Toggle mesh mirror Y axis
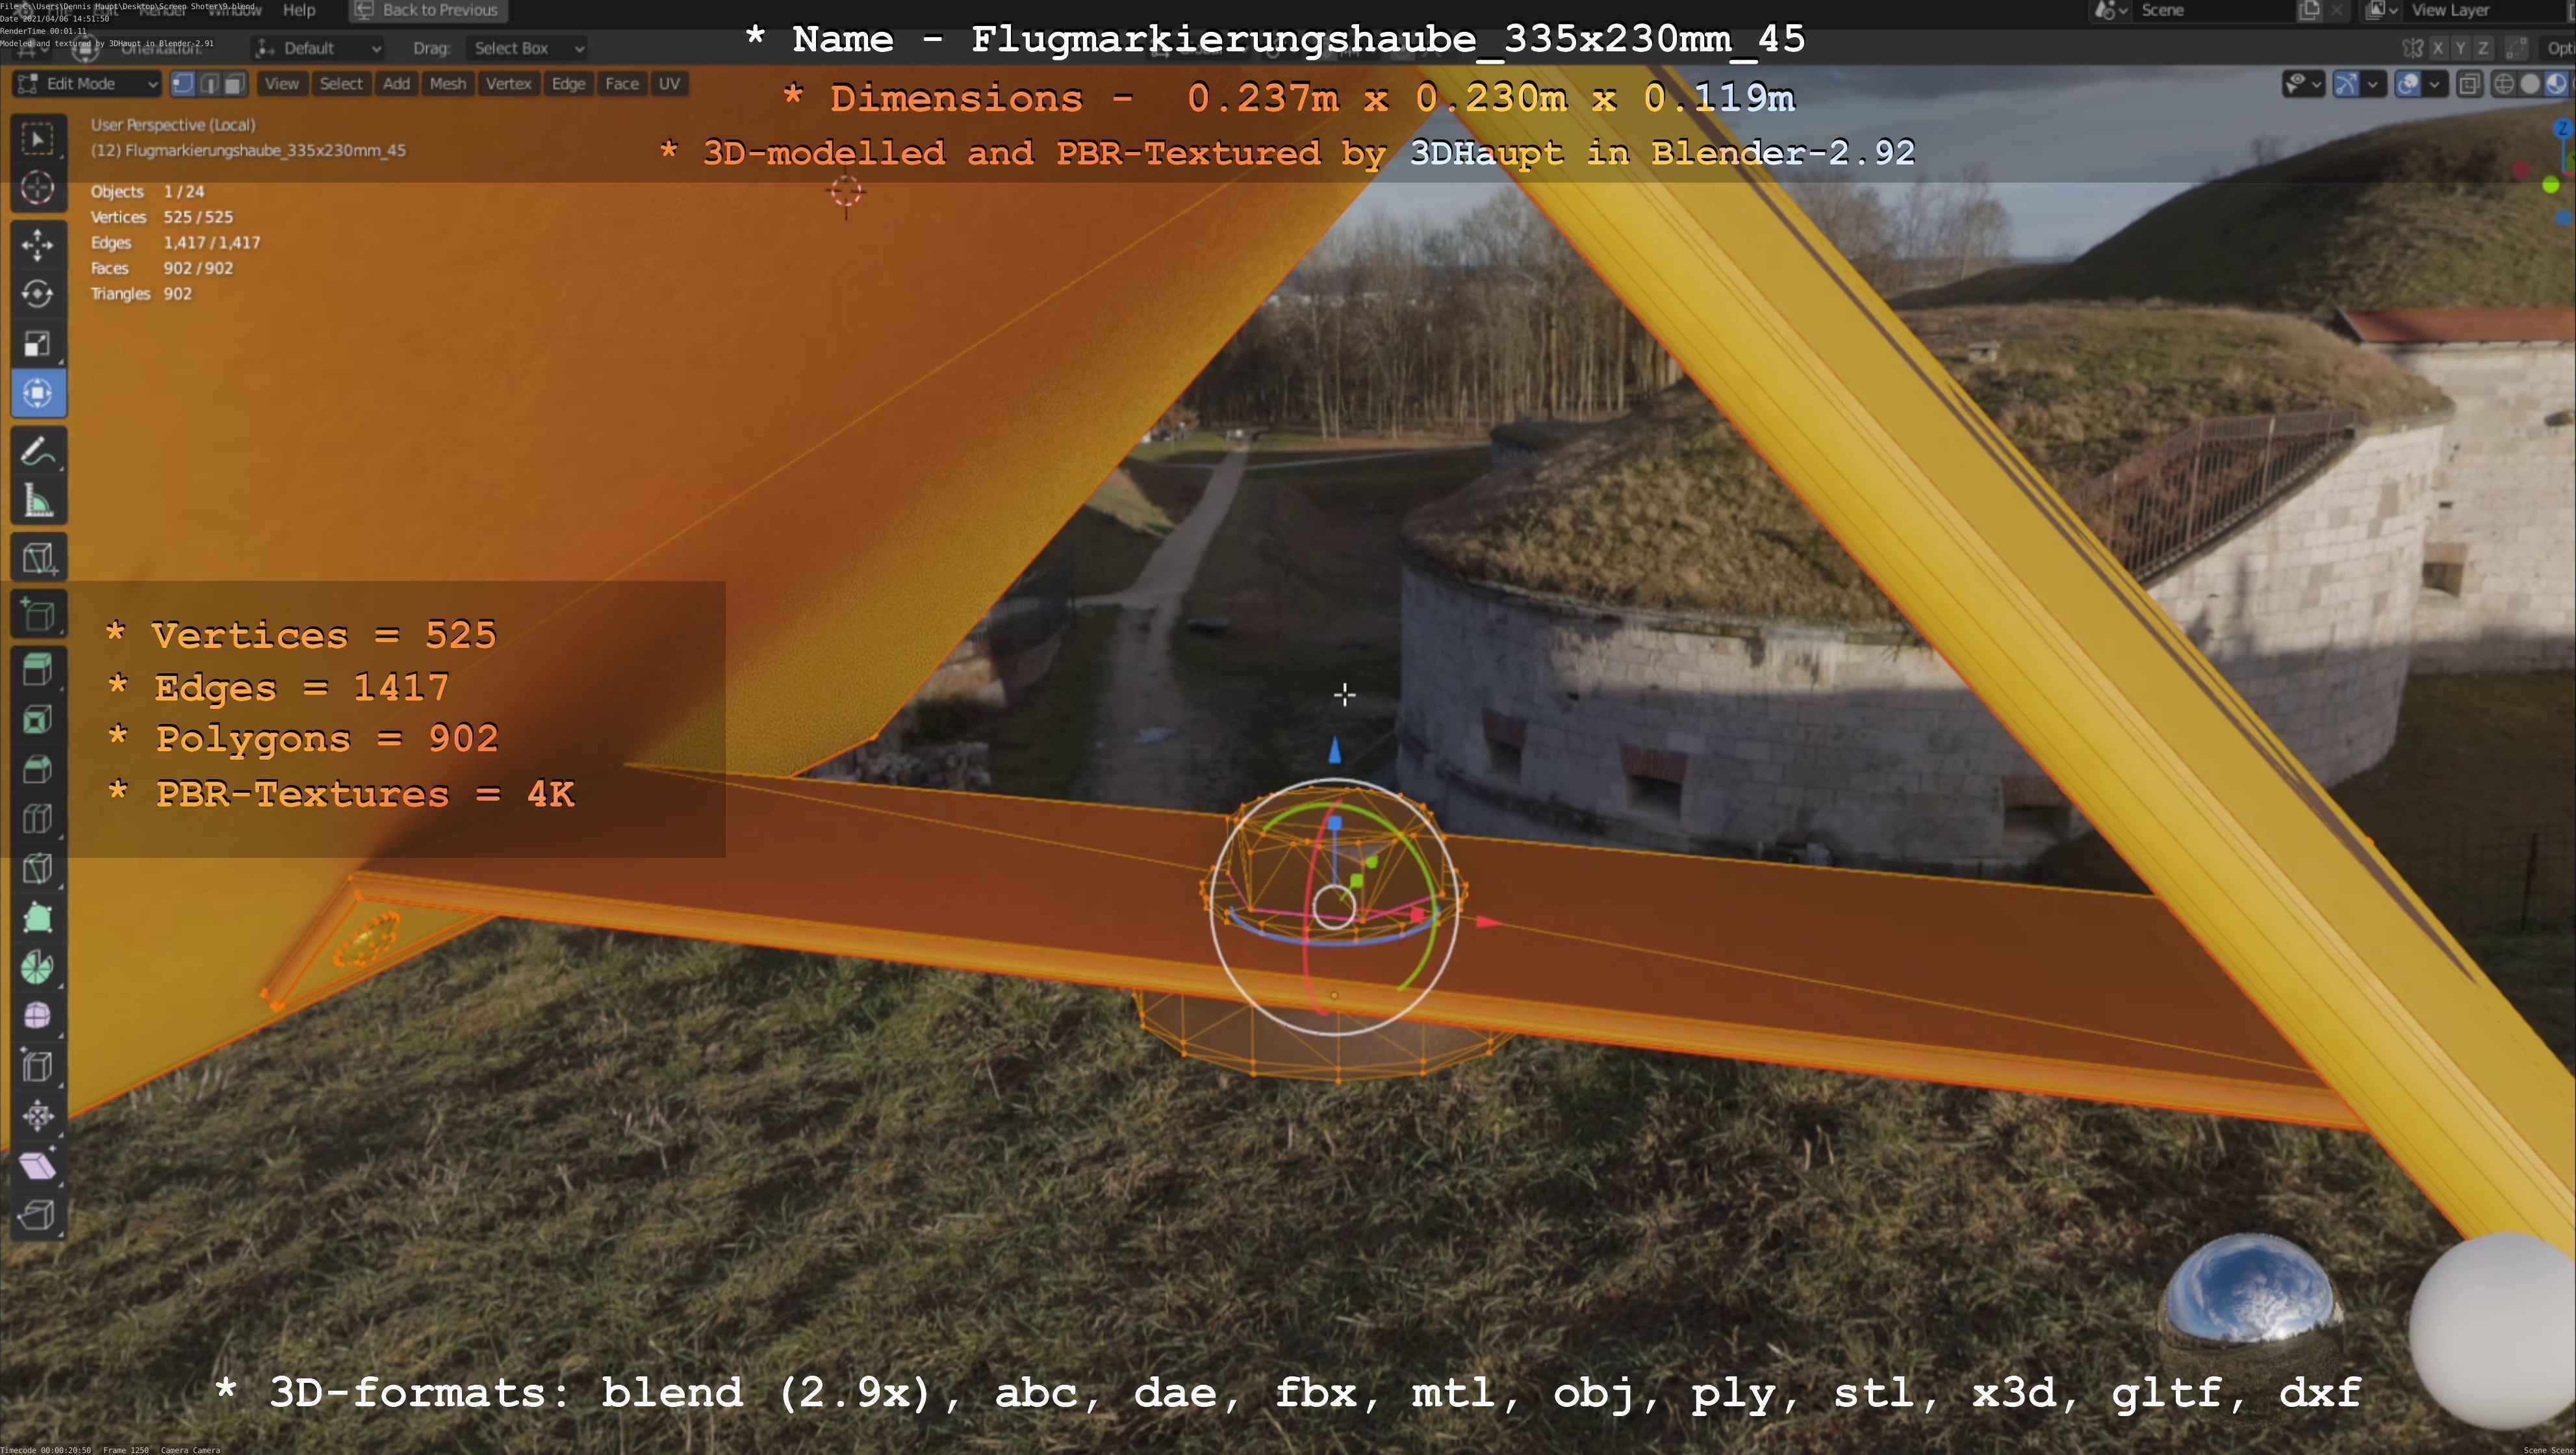 (2460, 48)
